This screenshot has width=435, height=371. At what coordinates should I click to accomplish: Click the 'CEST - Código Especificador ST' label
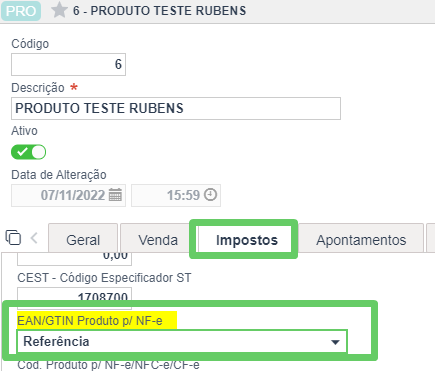tap(104, 278)
